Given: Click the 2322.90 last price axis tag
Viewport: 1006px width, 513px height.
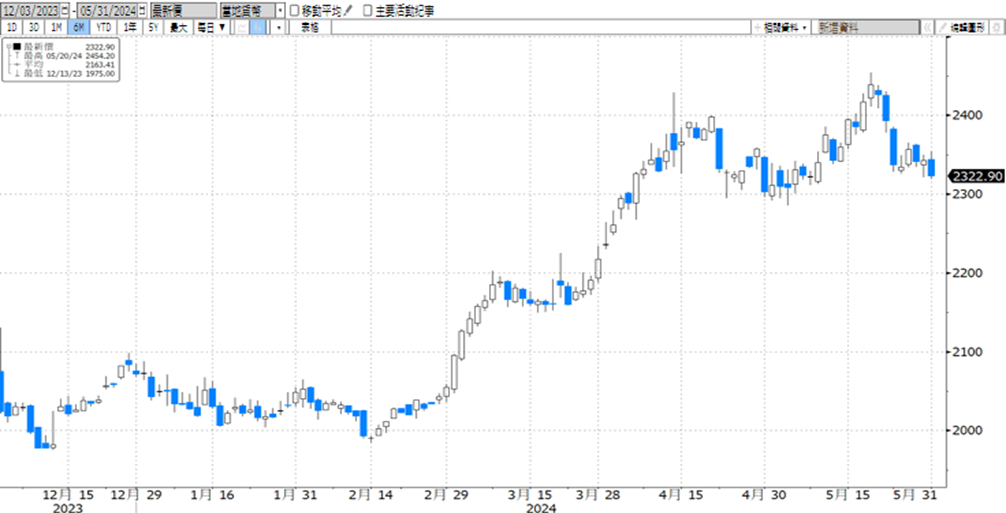Looking at the screenshot, I should pyautogui.click(x=976, y=177).
